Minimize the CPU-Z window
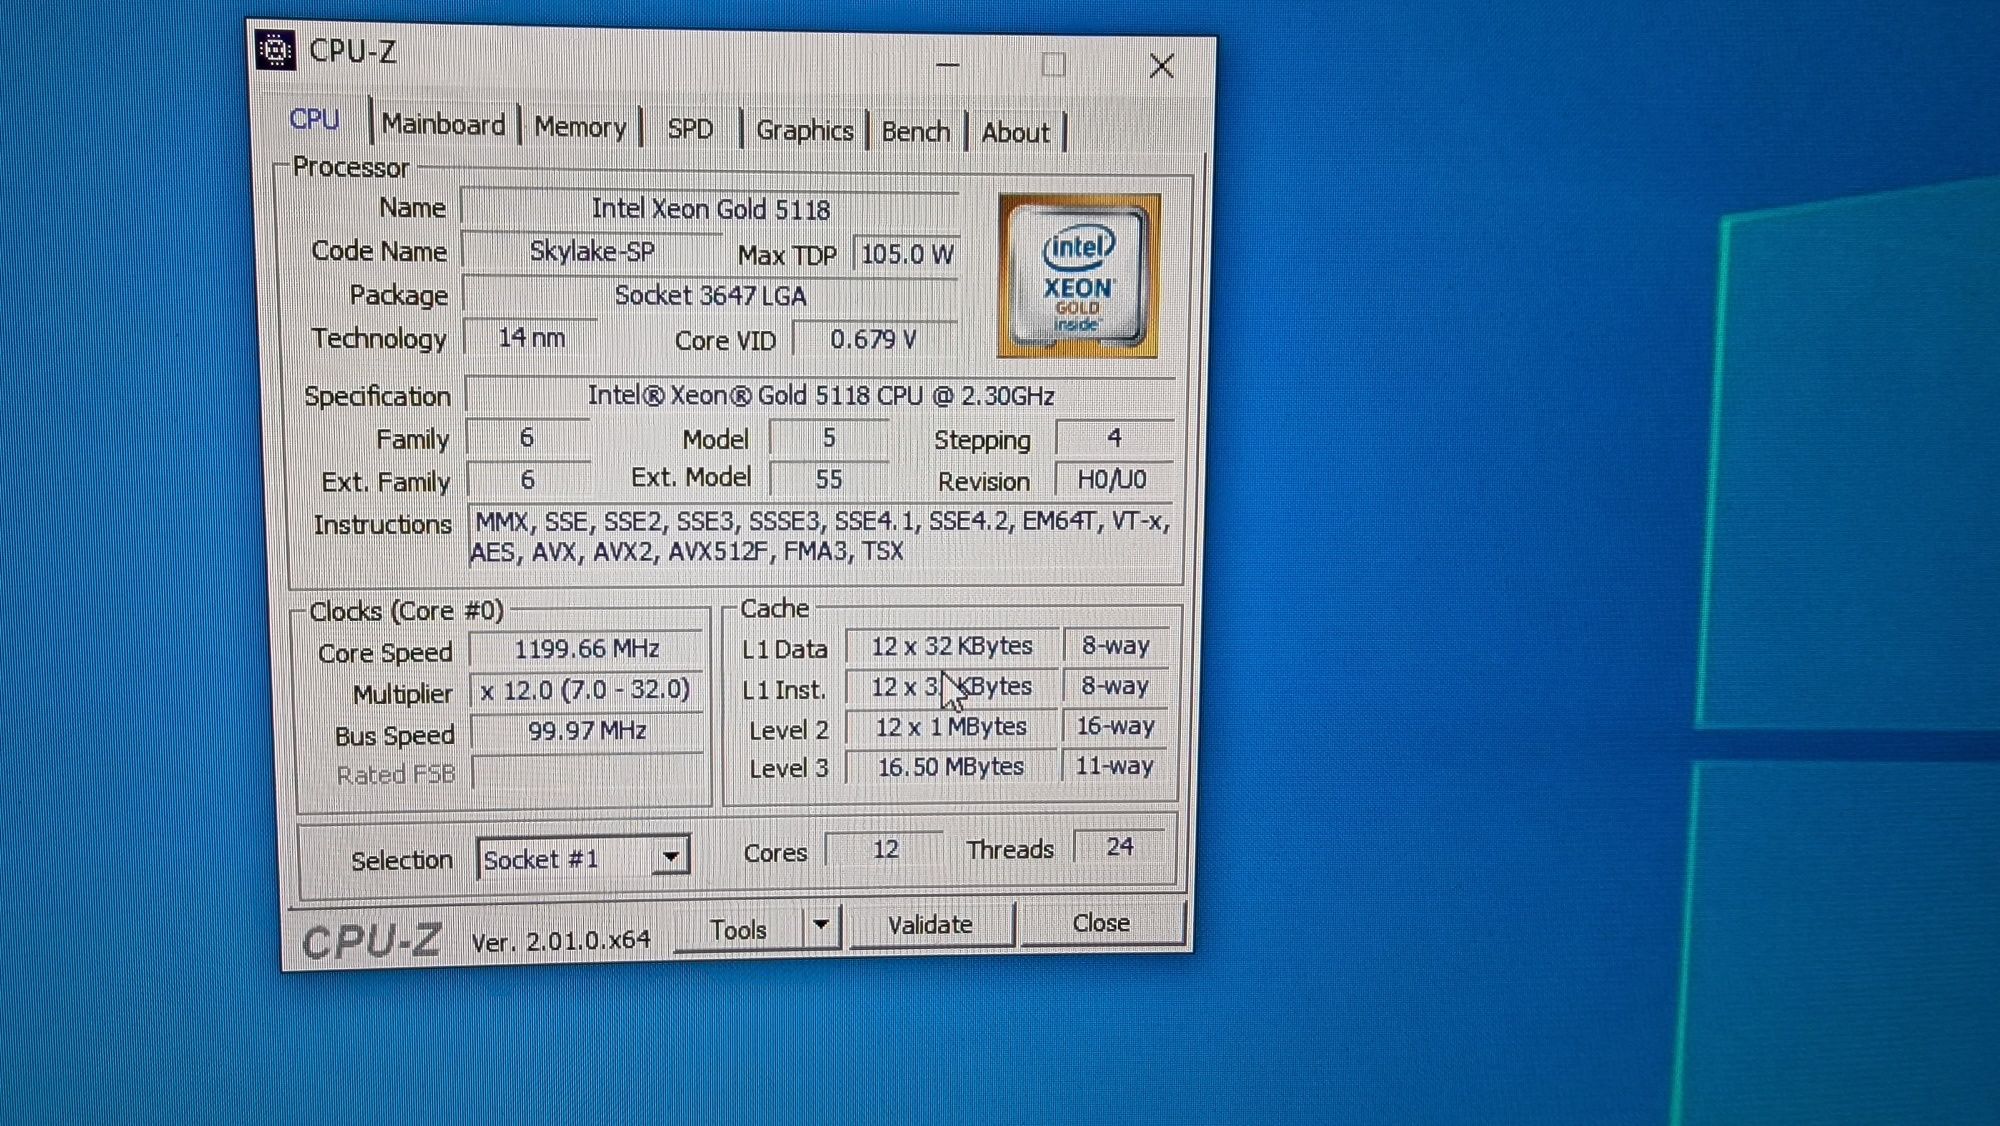The width and height of the screenshot is (2000, 1126). [x=948, y=65]
